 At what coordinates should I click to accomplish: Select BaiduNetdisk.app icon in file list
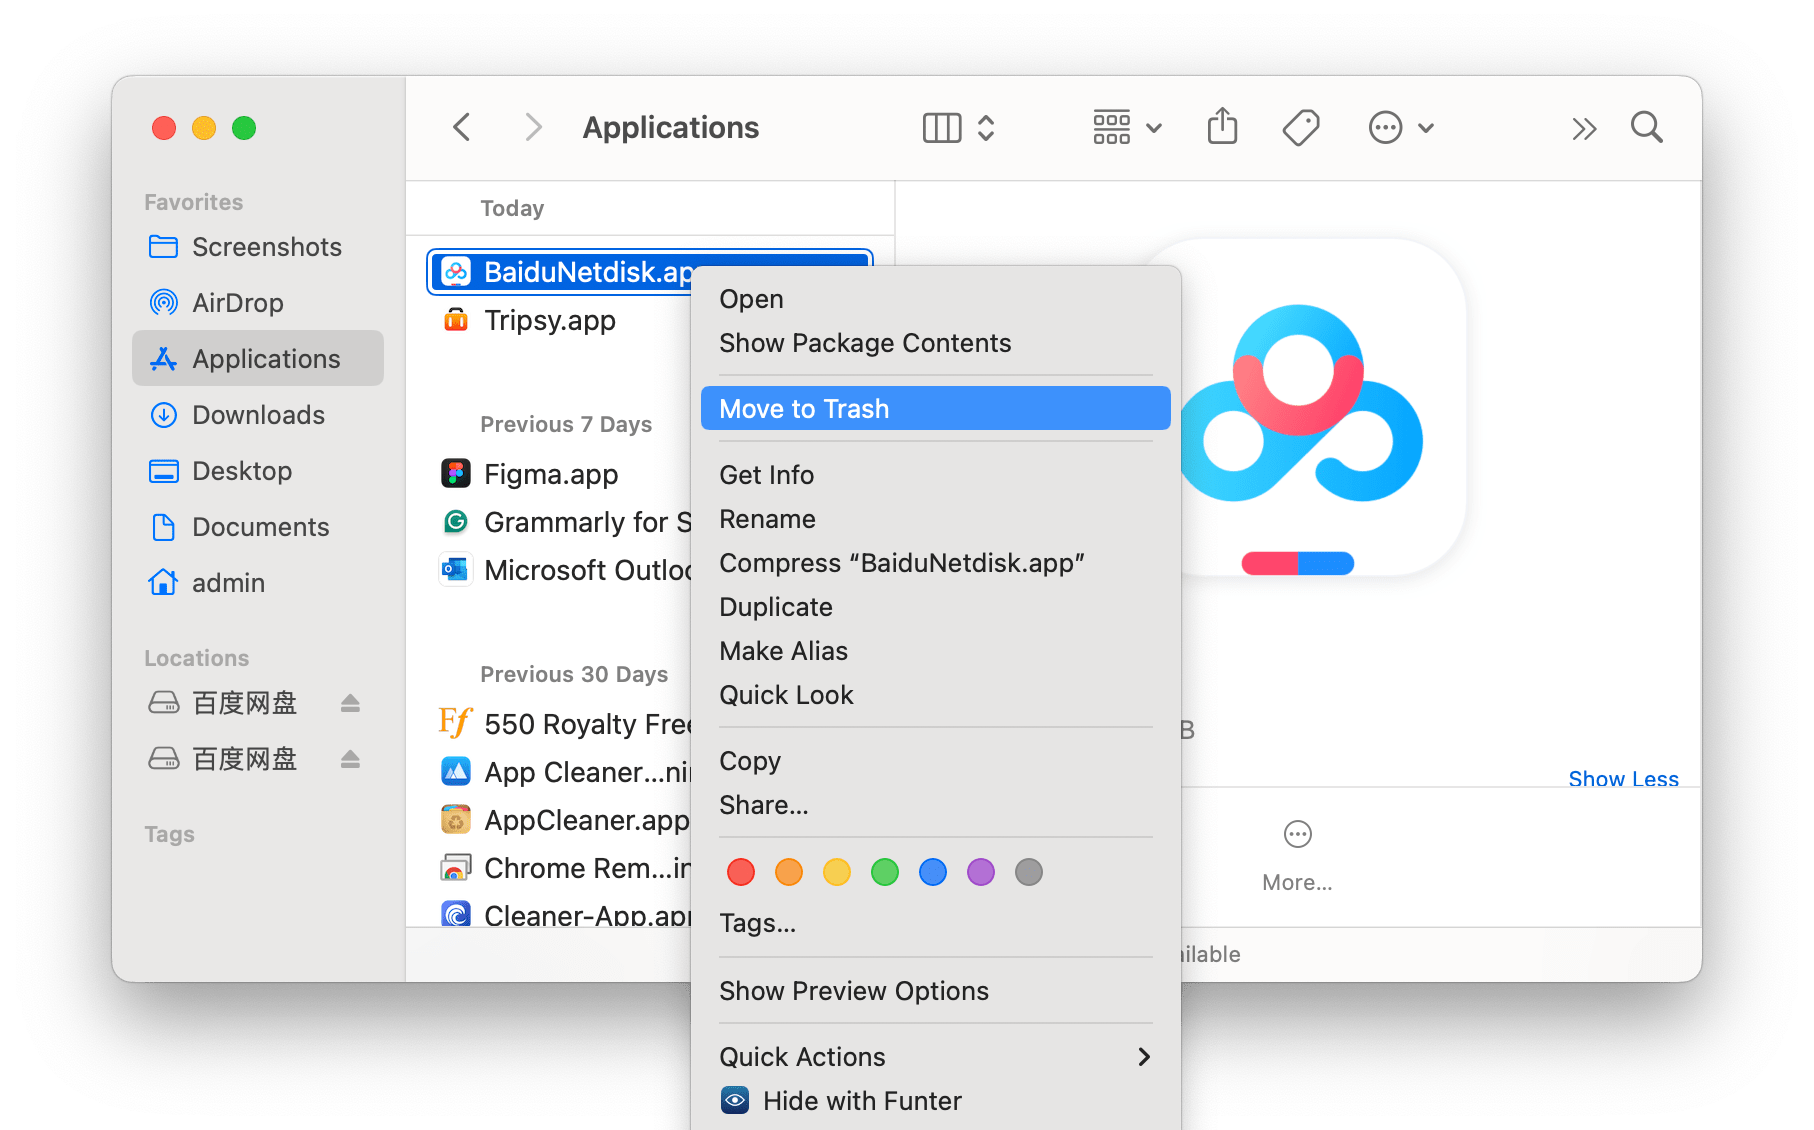456,272
